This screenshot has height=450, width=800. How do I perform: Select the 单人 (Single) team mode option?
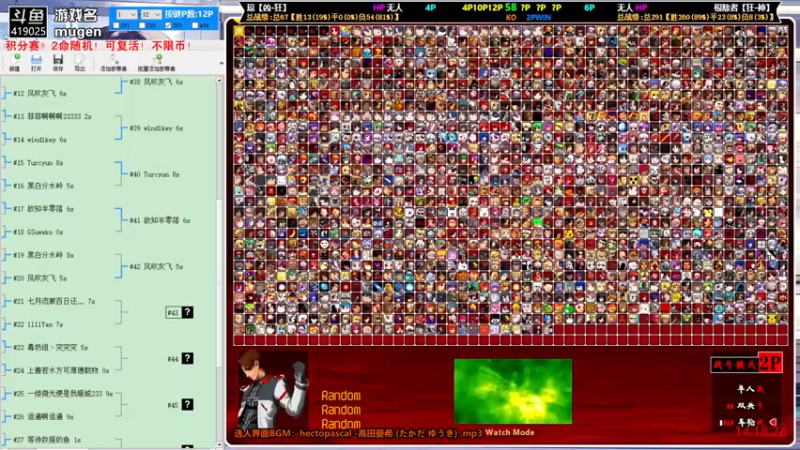(x=749, y=389)
